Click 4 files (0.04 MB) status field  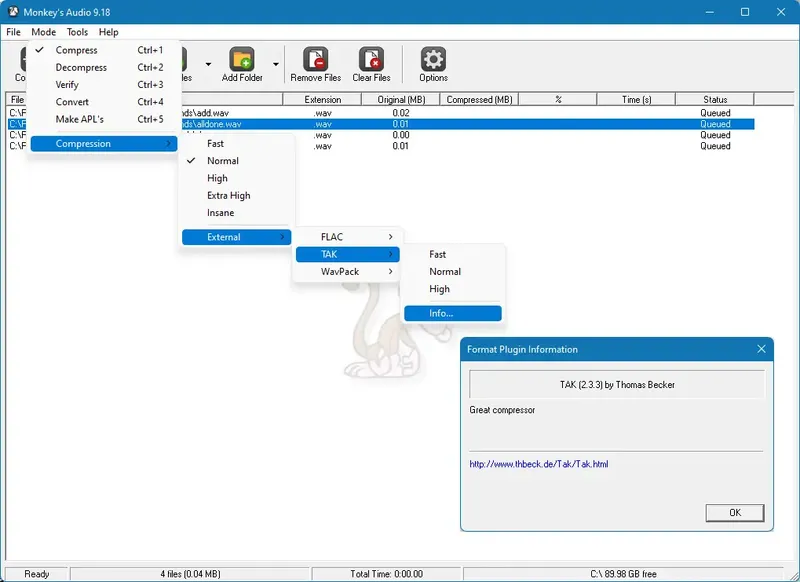[190, 574]
